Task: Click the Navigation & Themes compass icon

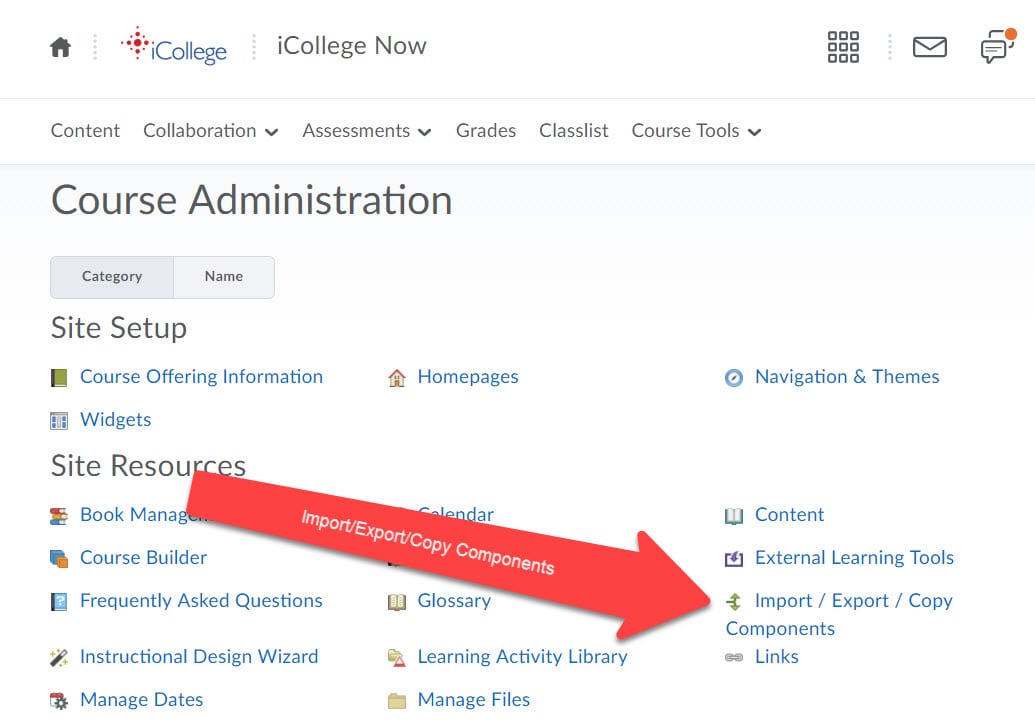Action: point(734,378)
